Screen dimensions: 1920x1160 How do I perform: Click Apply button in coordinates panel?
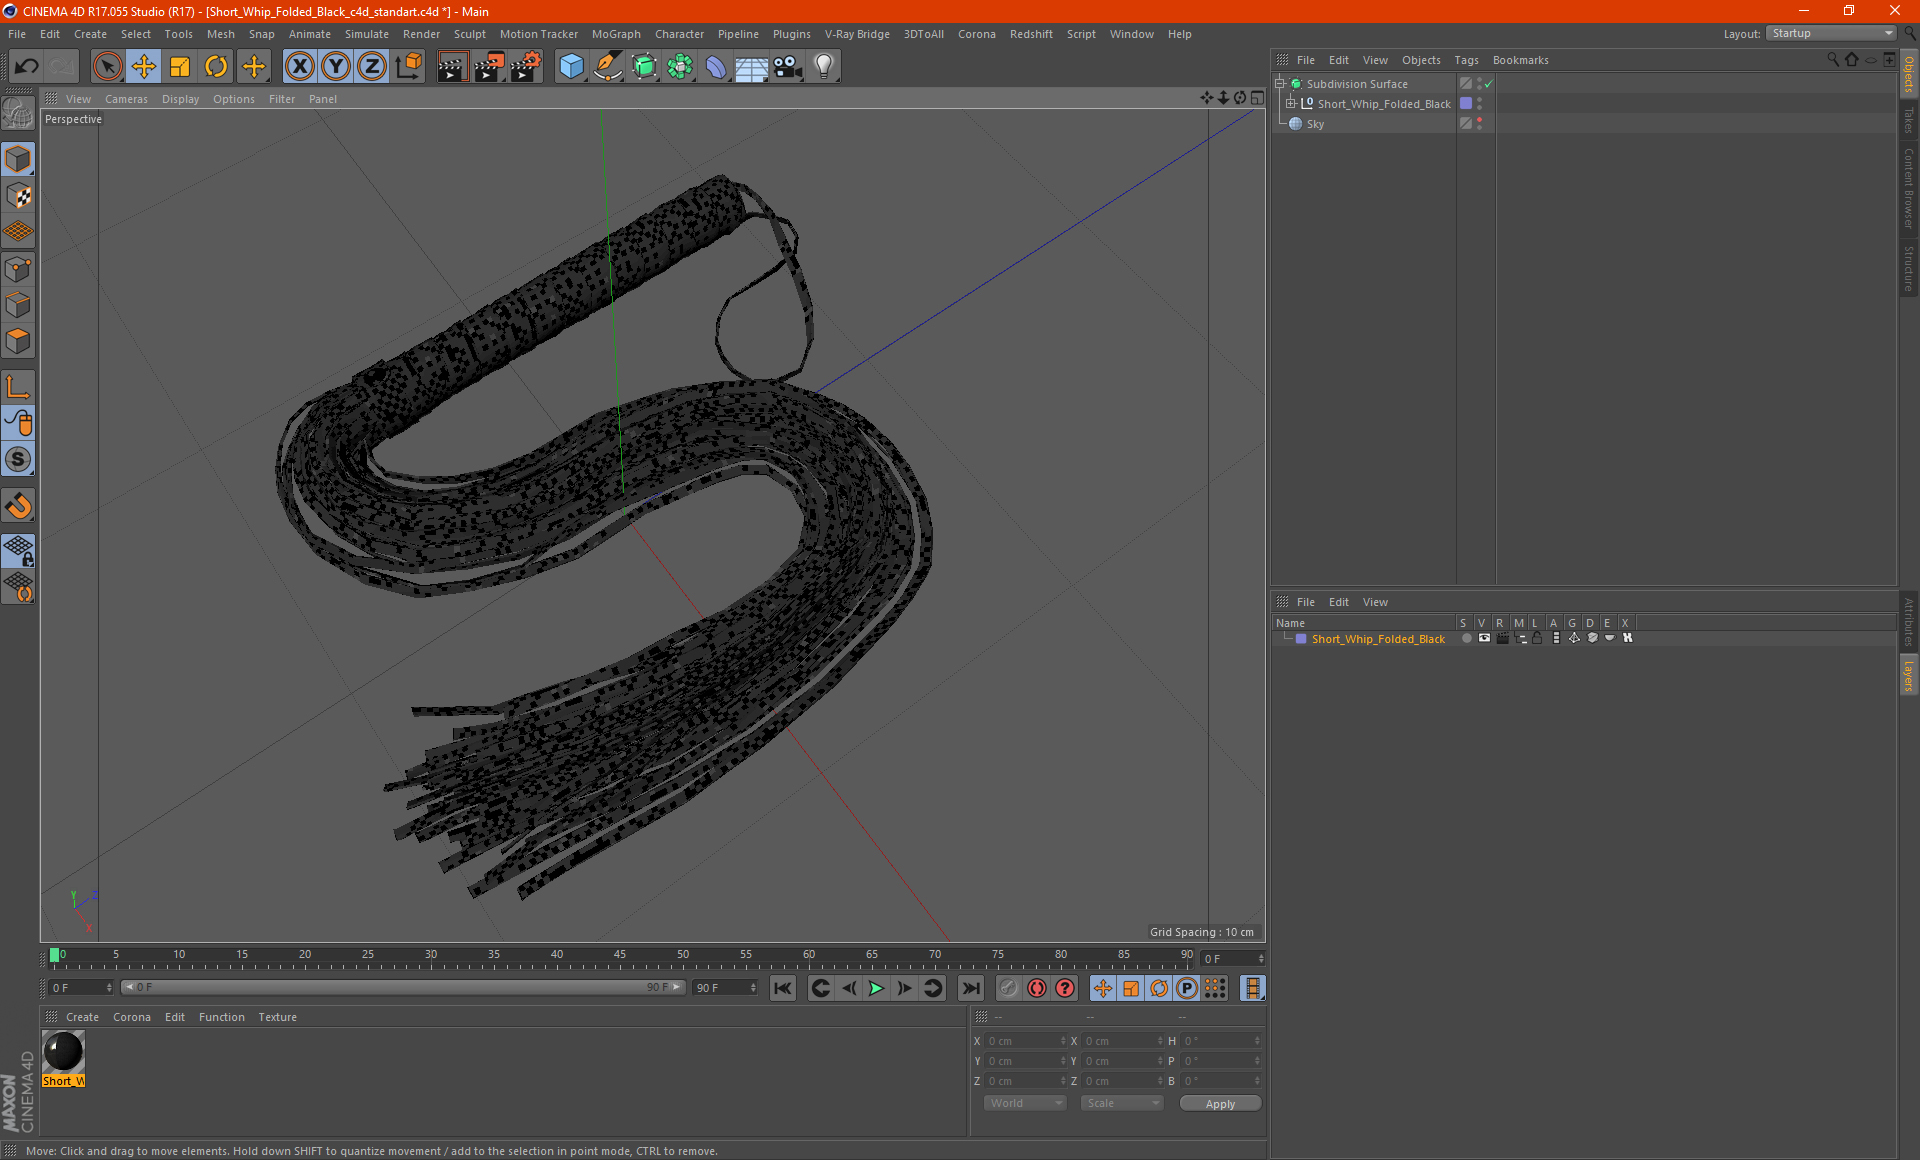point(1214,1102)
